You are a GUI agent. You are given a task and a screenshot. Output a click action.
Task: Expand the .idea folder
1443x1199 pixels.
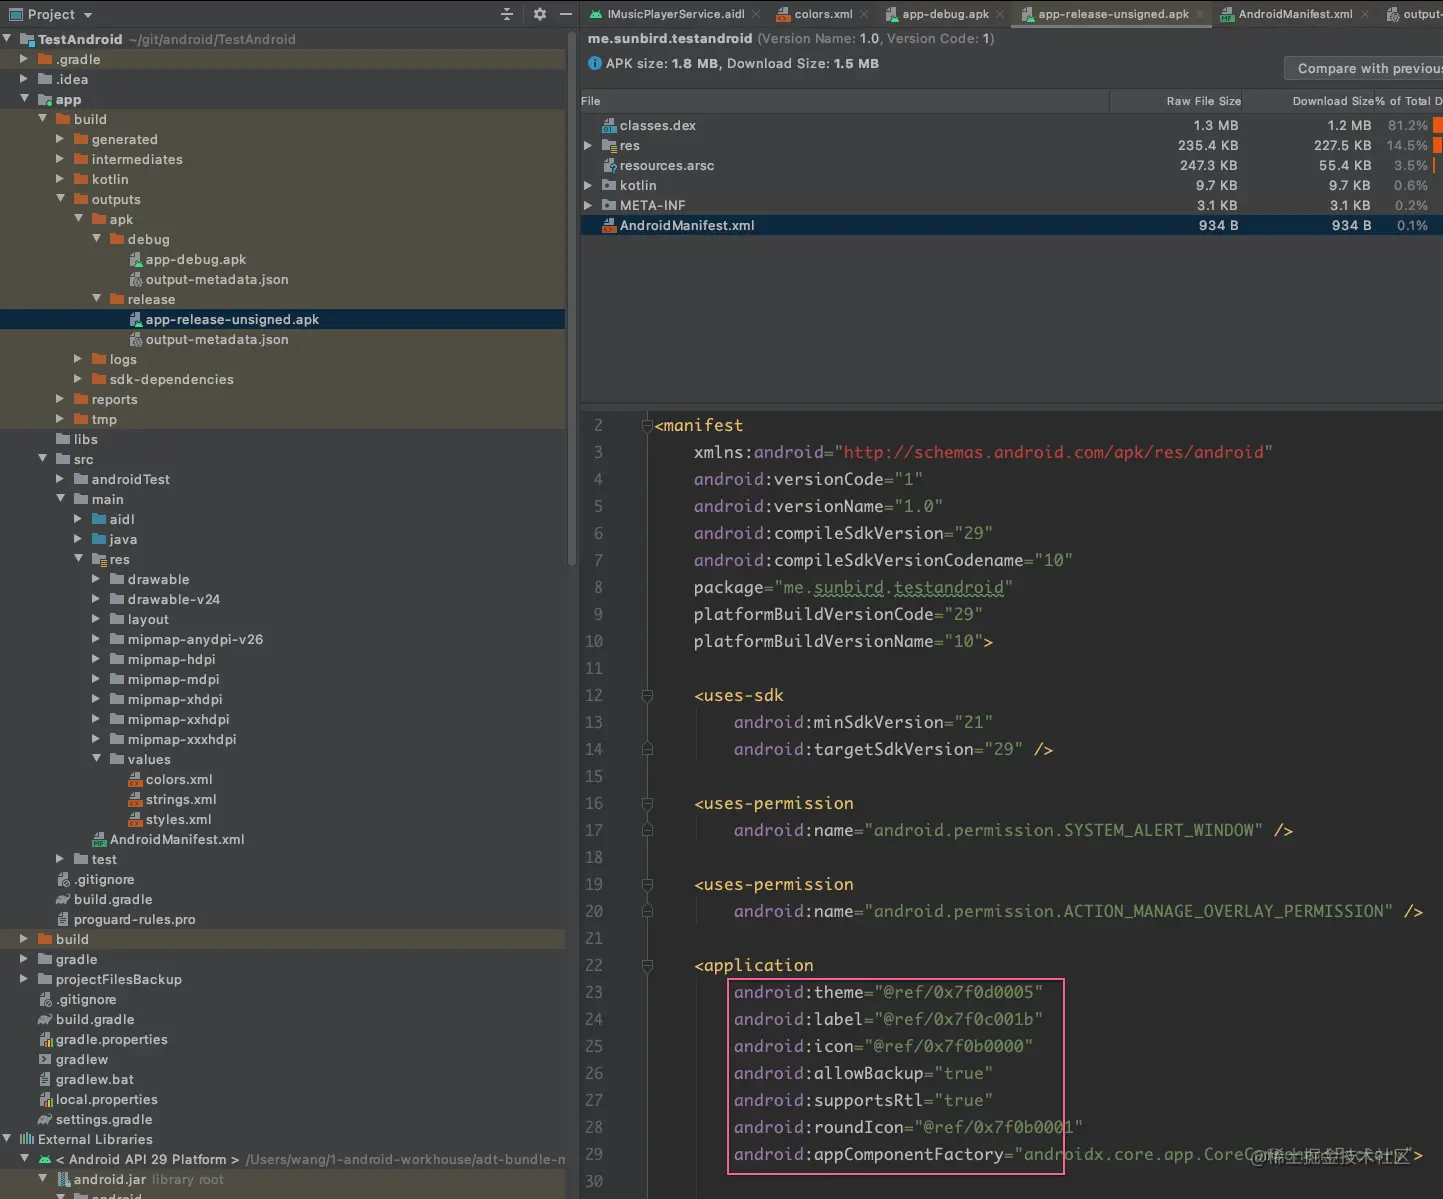(x=24, y=79)
